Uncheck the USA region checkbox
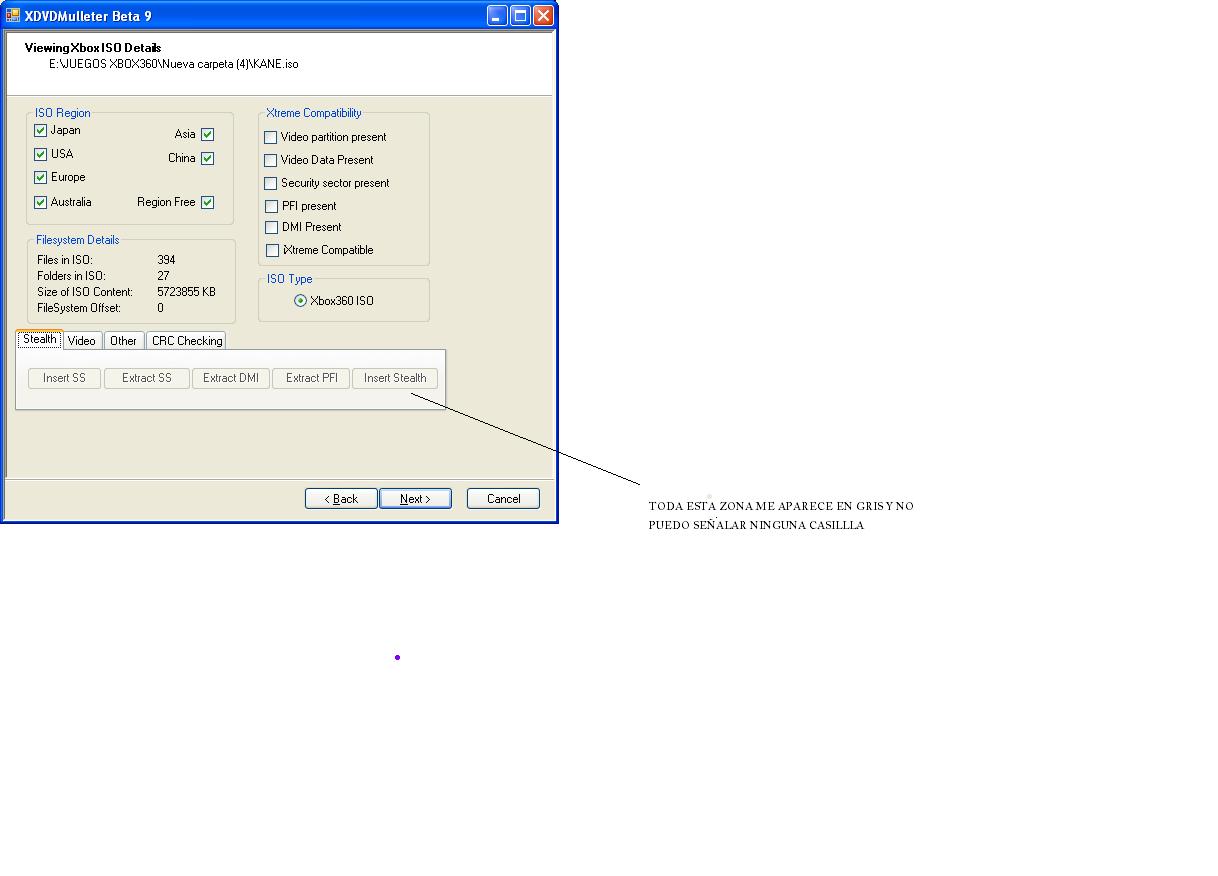The width and height of the screenshot is (1218, 876). point(41,155)
